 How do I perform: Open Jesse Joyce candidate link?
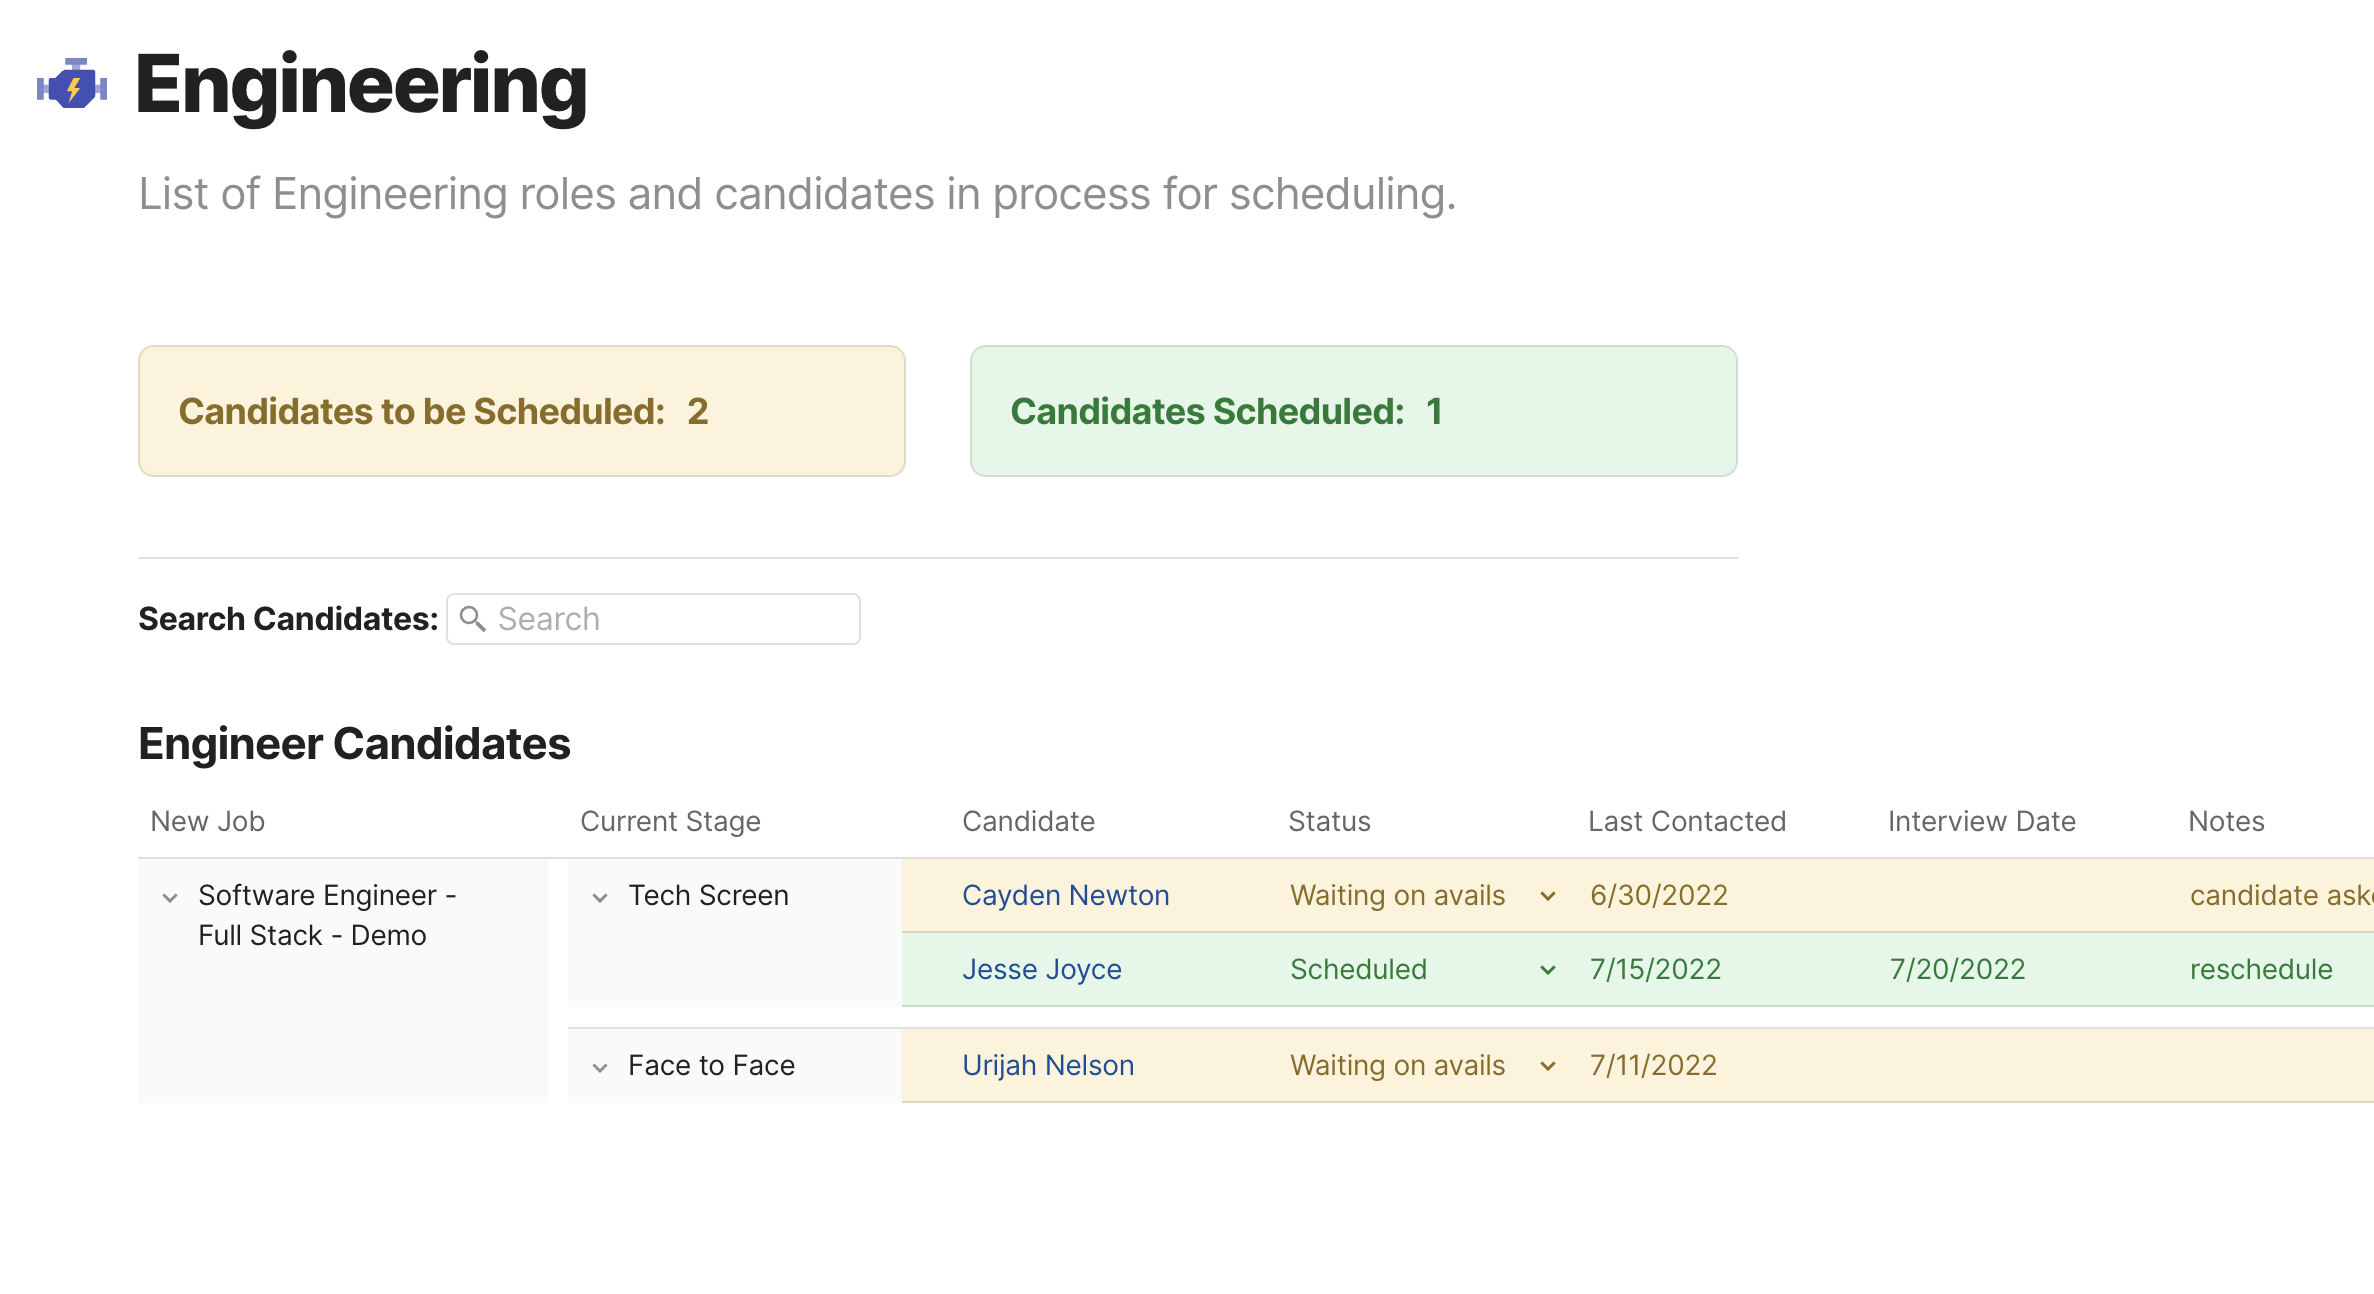point(1041,970)
